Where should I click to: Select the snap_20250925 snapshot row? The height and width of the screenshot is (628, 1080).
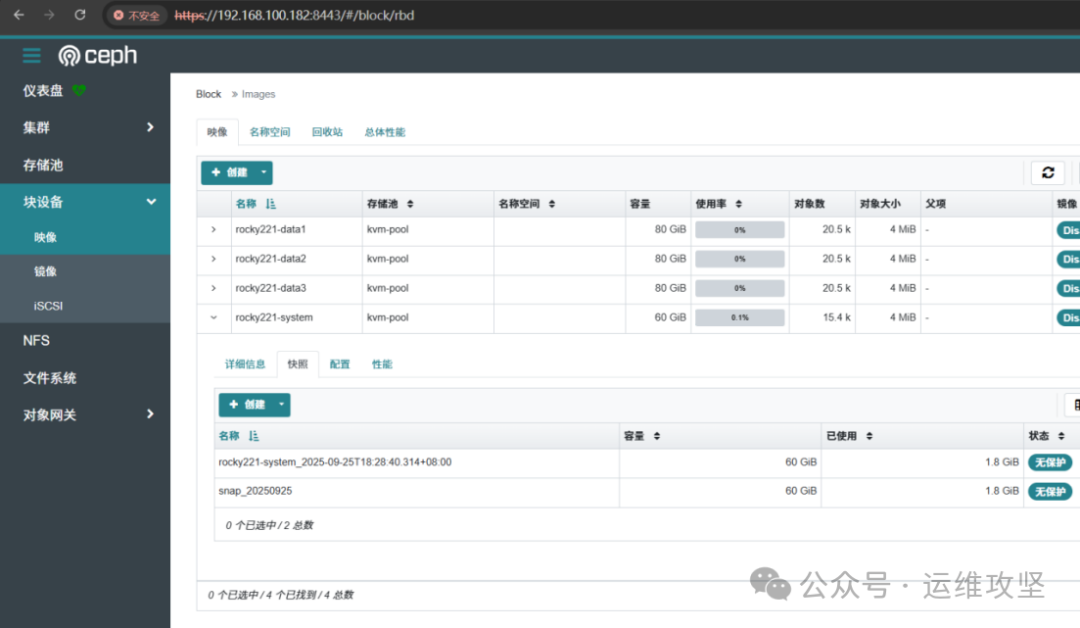click(x=255, y=491)
